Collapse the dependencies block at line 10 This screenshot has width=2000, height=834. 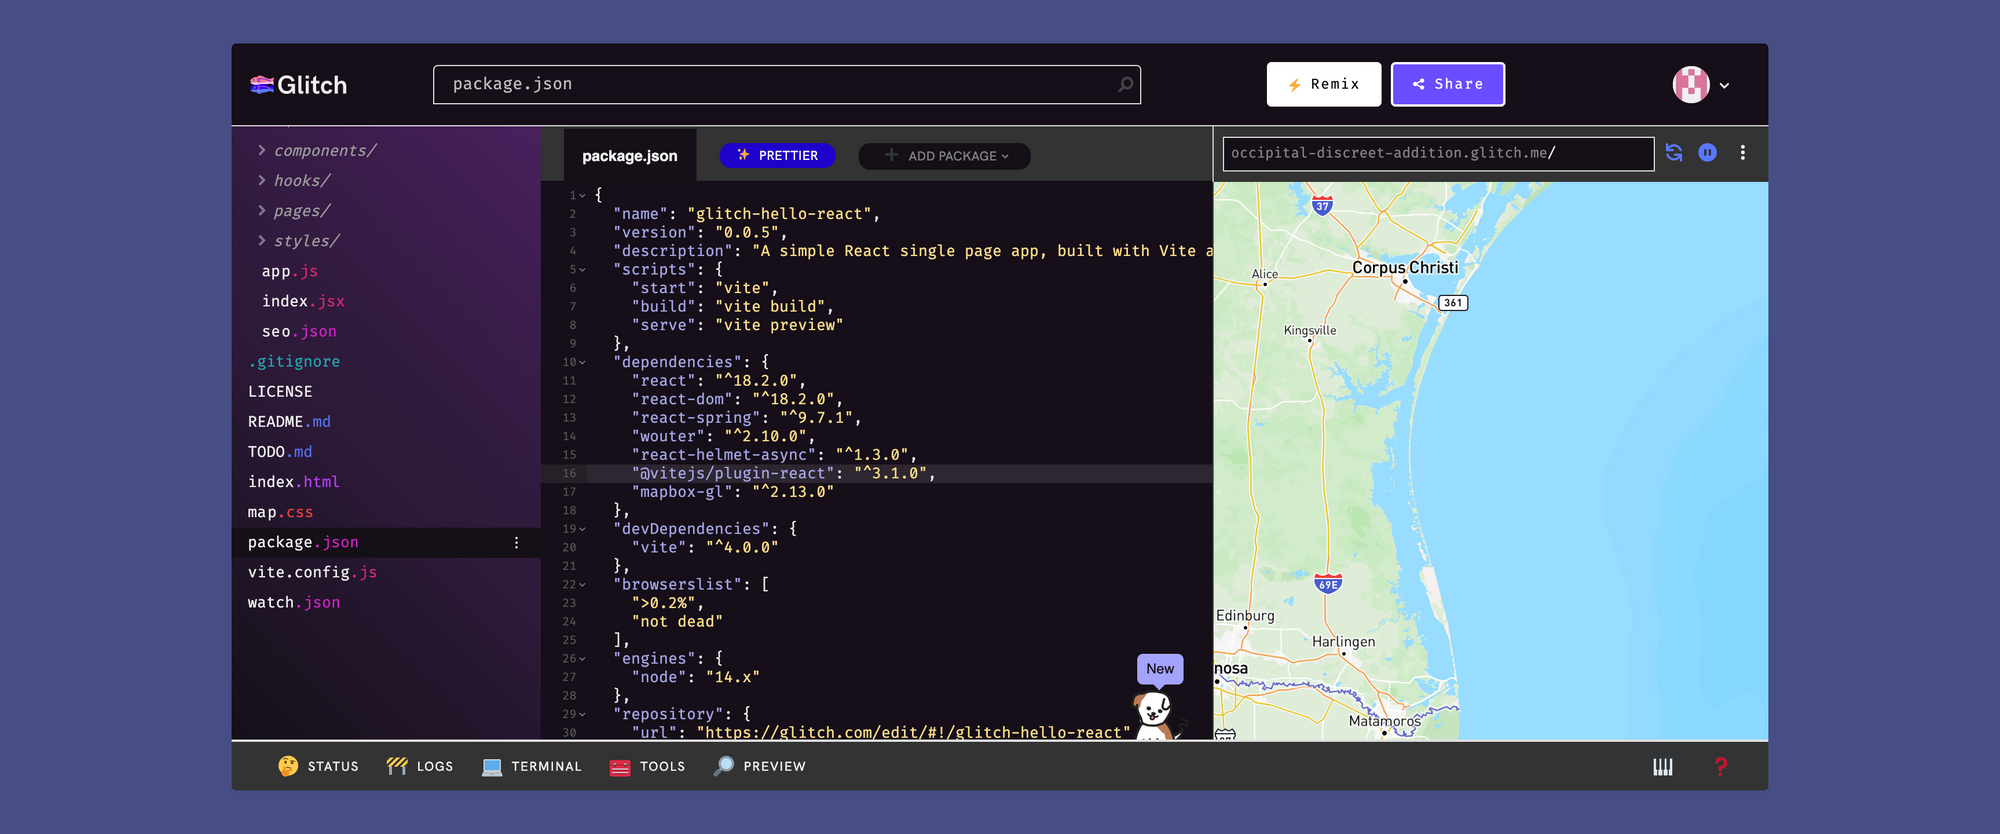click(x=582, y=363)
